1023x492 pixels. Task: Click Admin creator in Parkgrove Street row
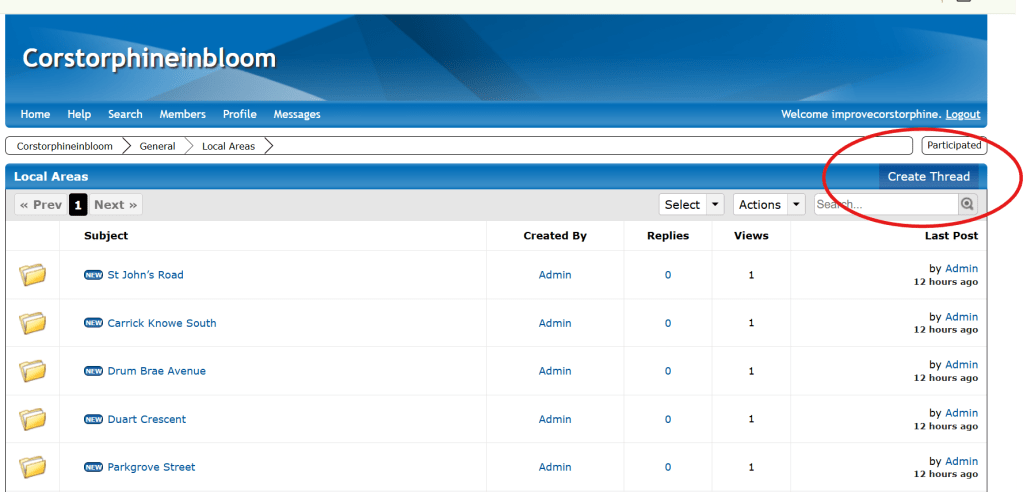tap(555, 467)
